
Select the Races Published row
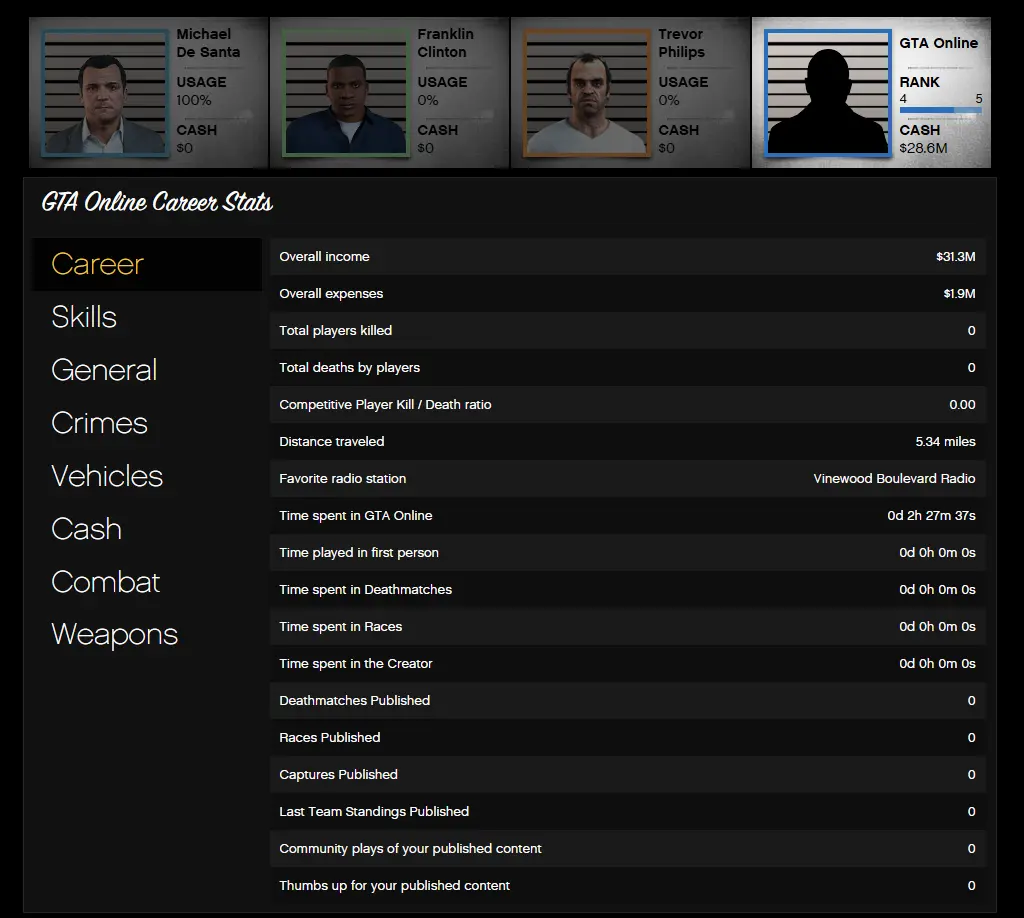628,738
